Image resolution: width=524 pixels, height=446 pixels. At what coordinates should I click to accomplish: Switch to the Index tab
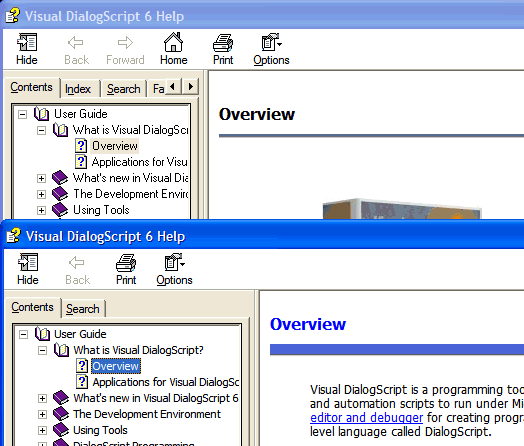78,89
